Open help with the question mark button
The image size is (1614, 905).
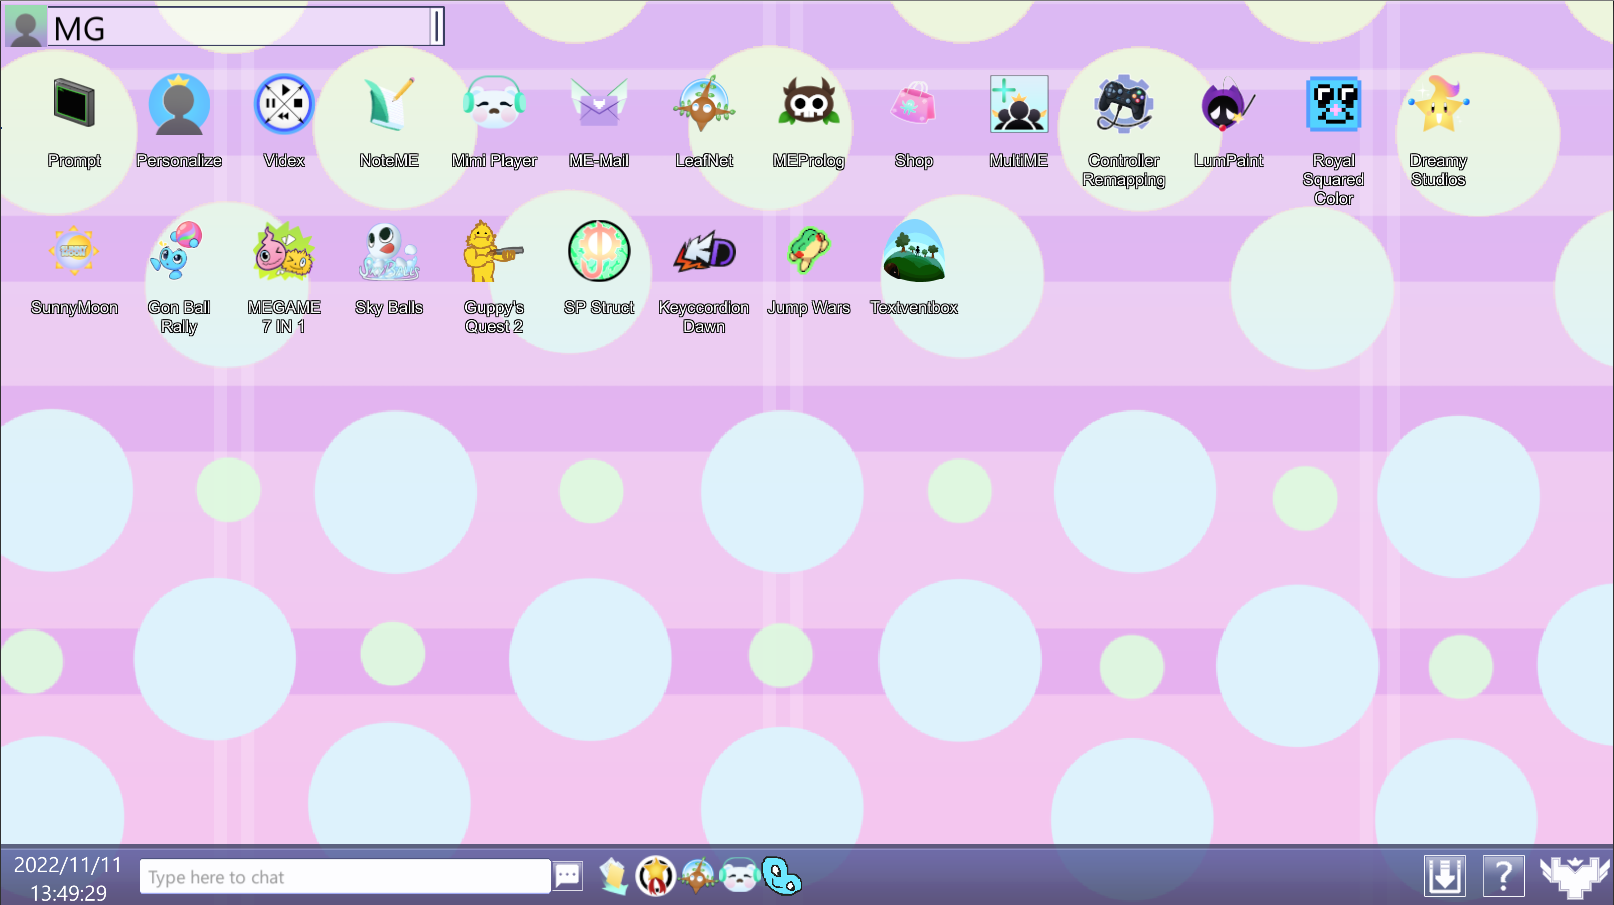point(1504,876)
